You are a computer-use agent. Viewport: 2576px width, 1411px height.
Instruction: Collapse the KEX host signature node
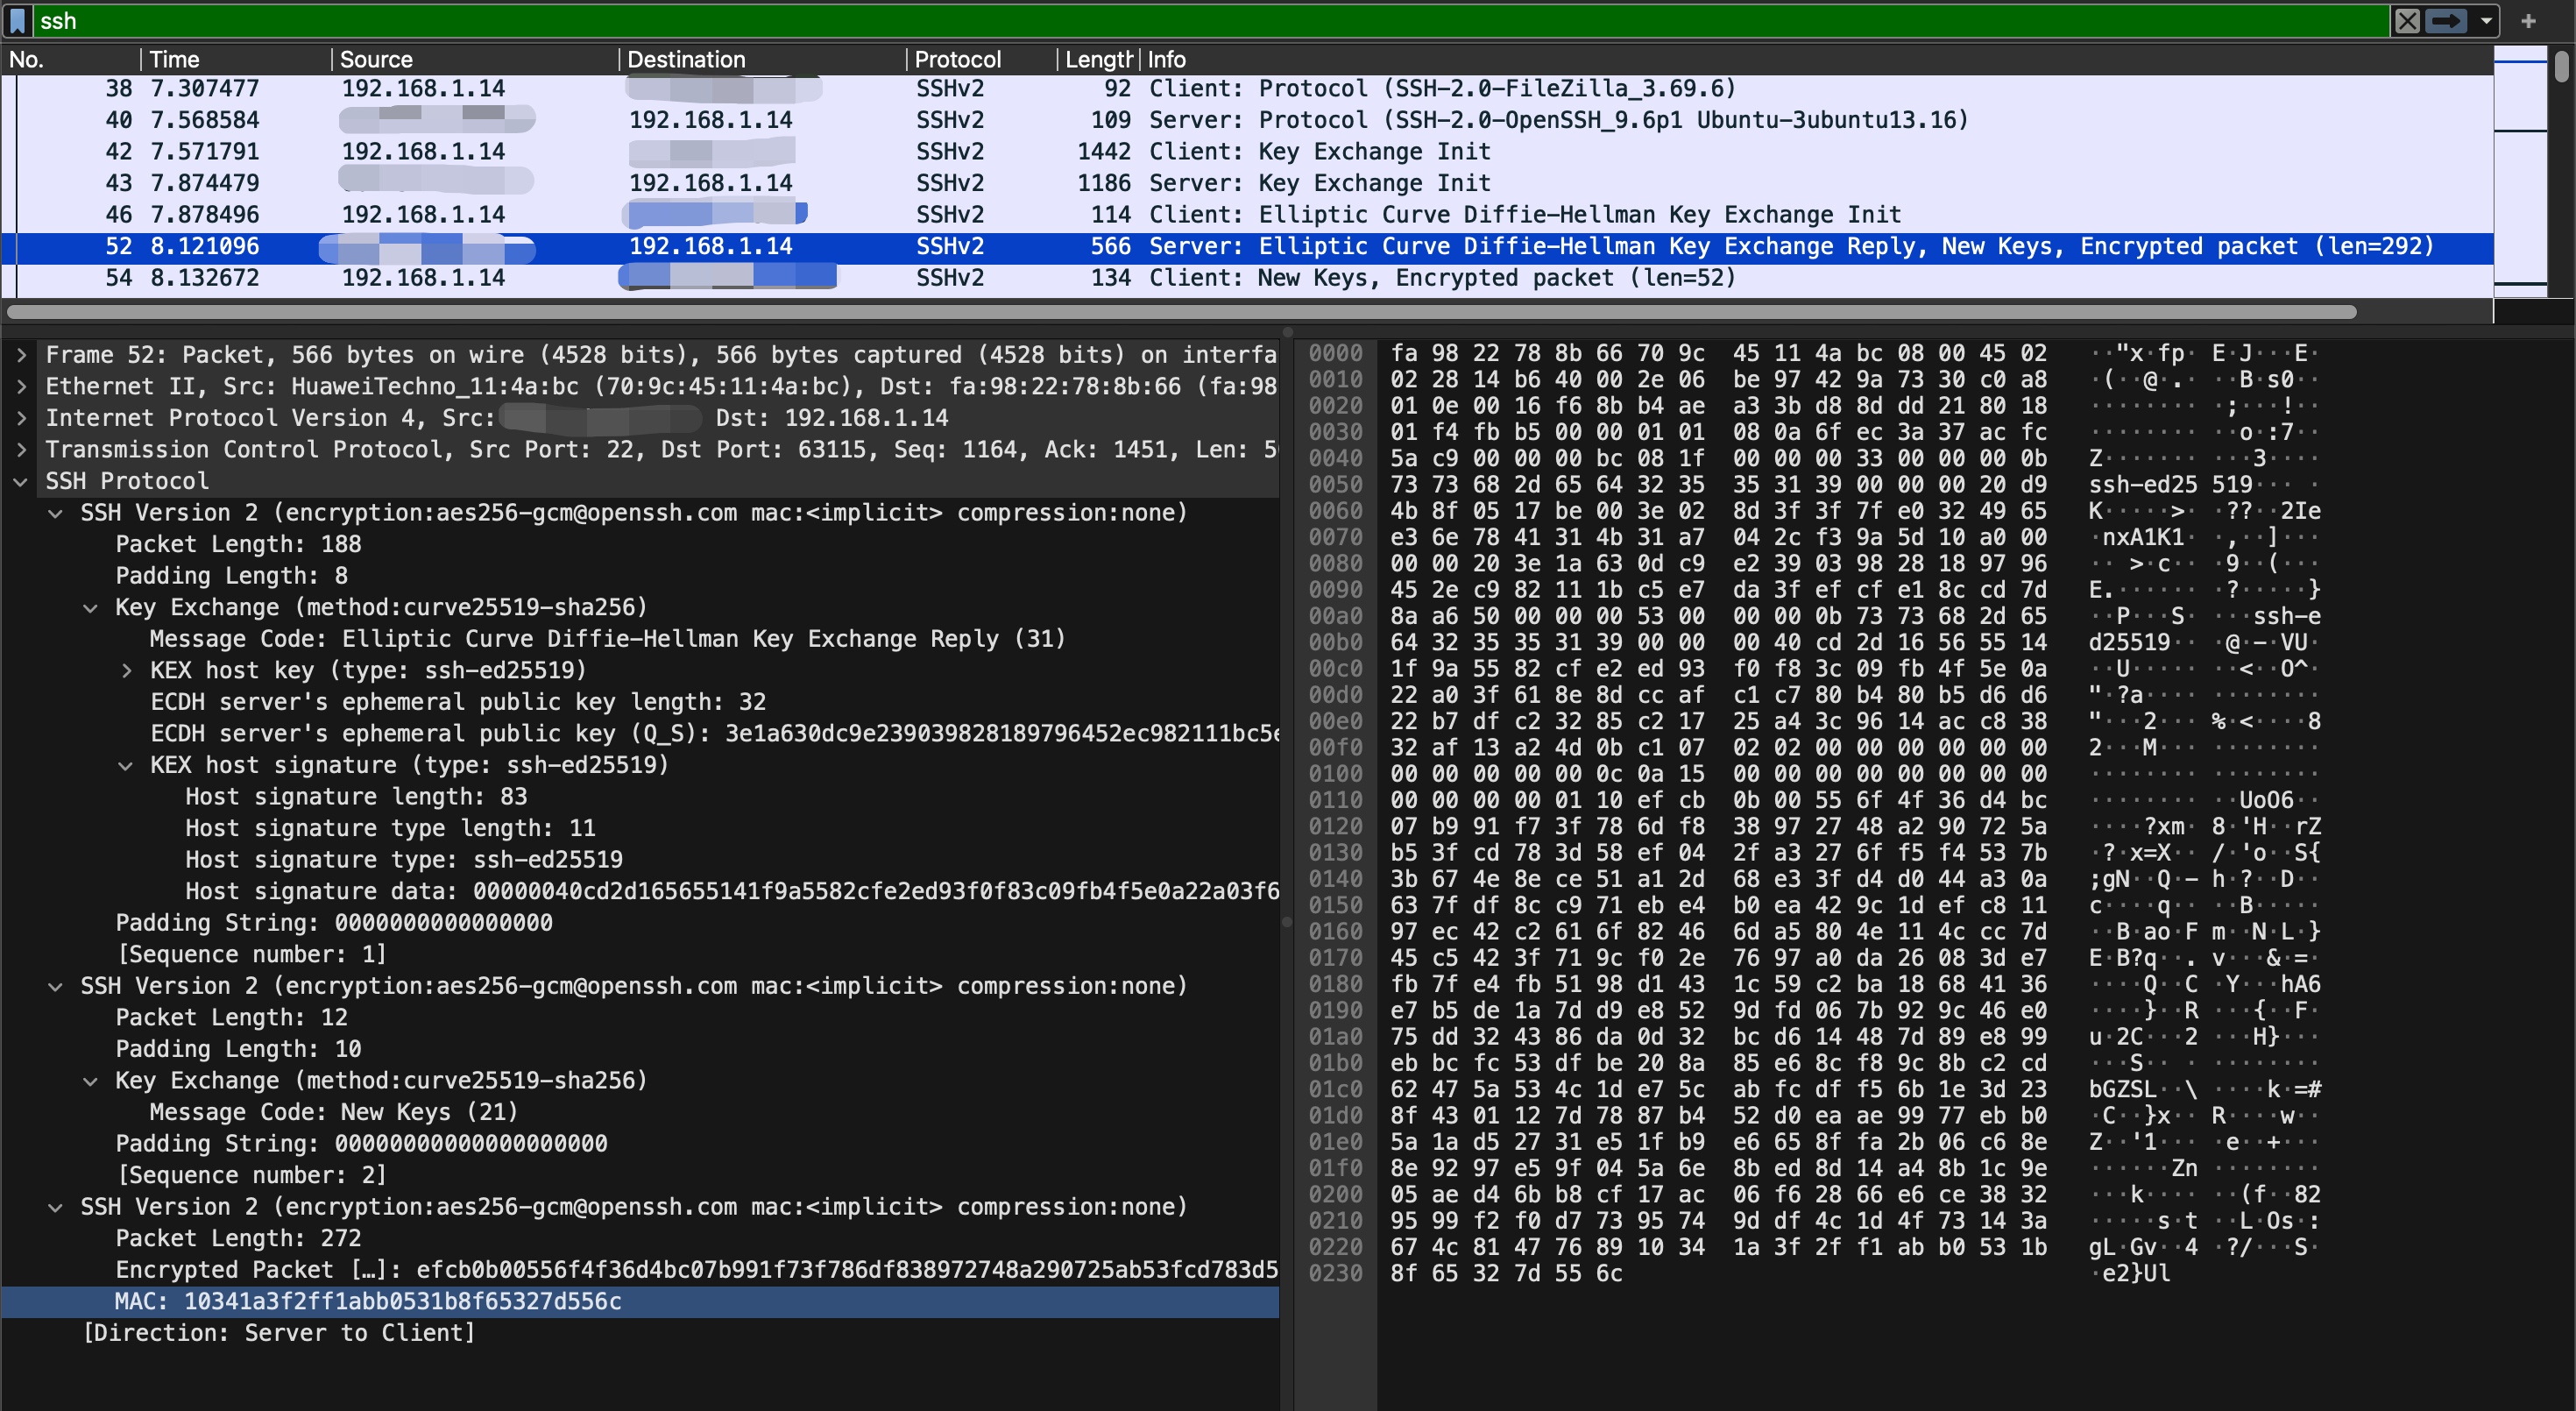click(126, 765)
